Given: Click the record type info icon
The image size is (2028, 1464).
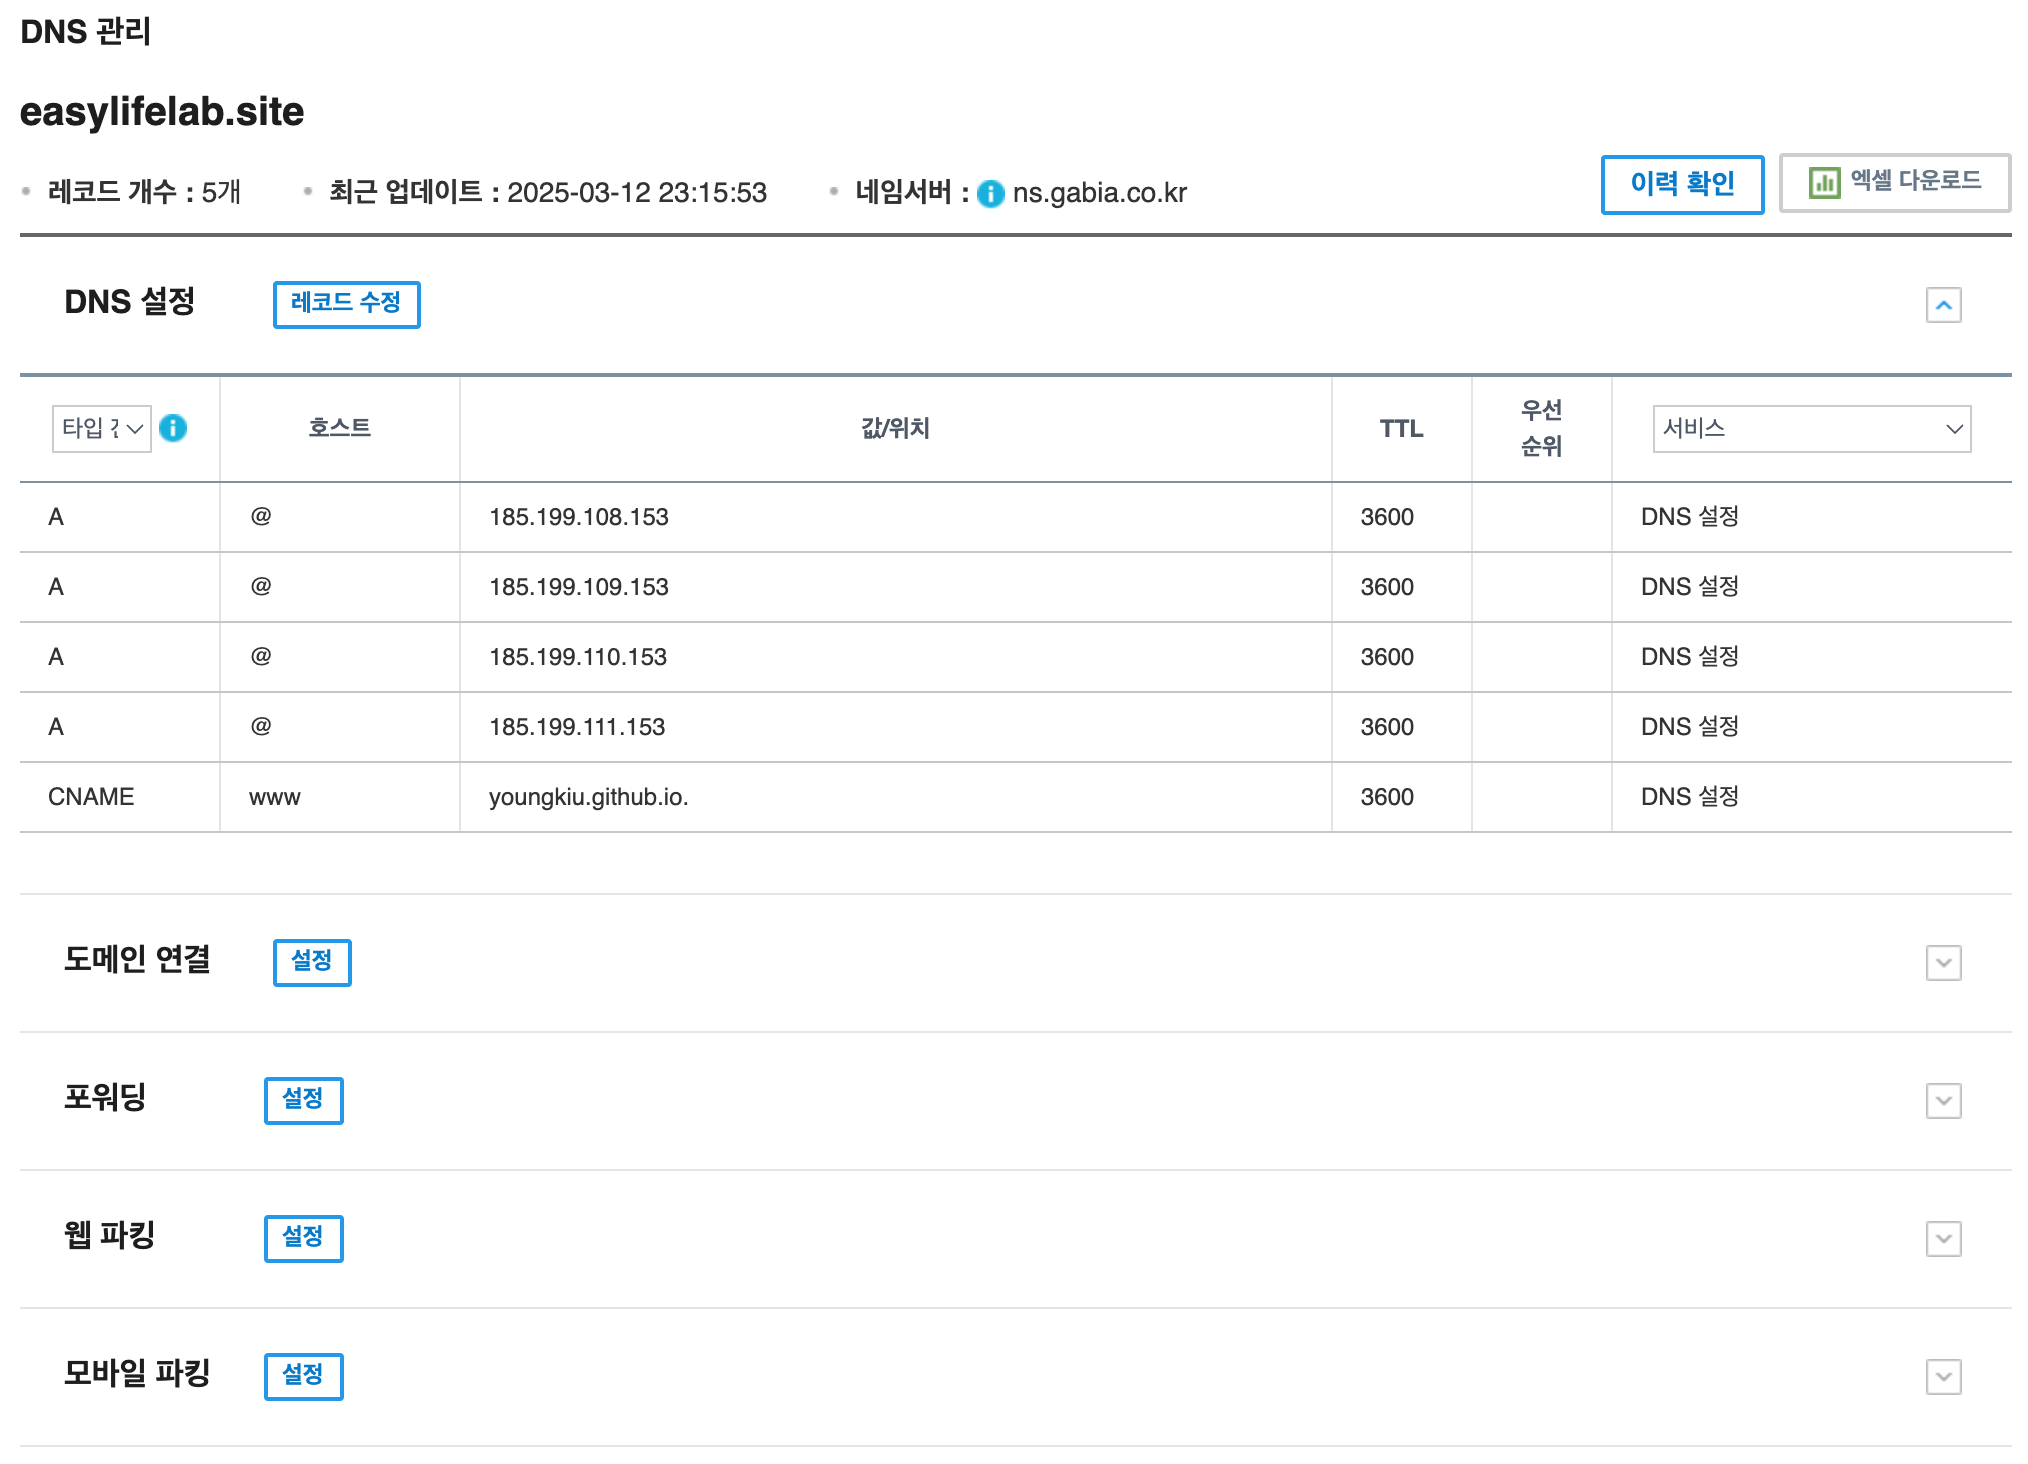Looking at the screenshot, I should click(173, 428).
